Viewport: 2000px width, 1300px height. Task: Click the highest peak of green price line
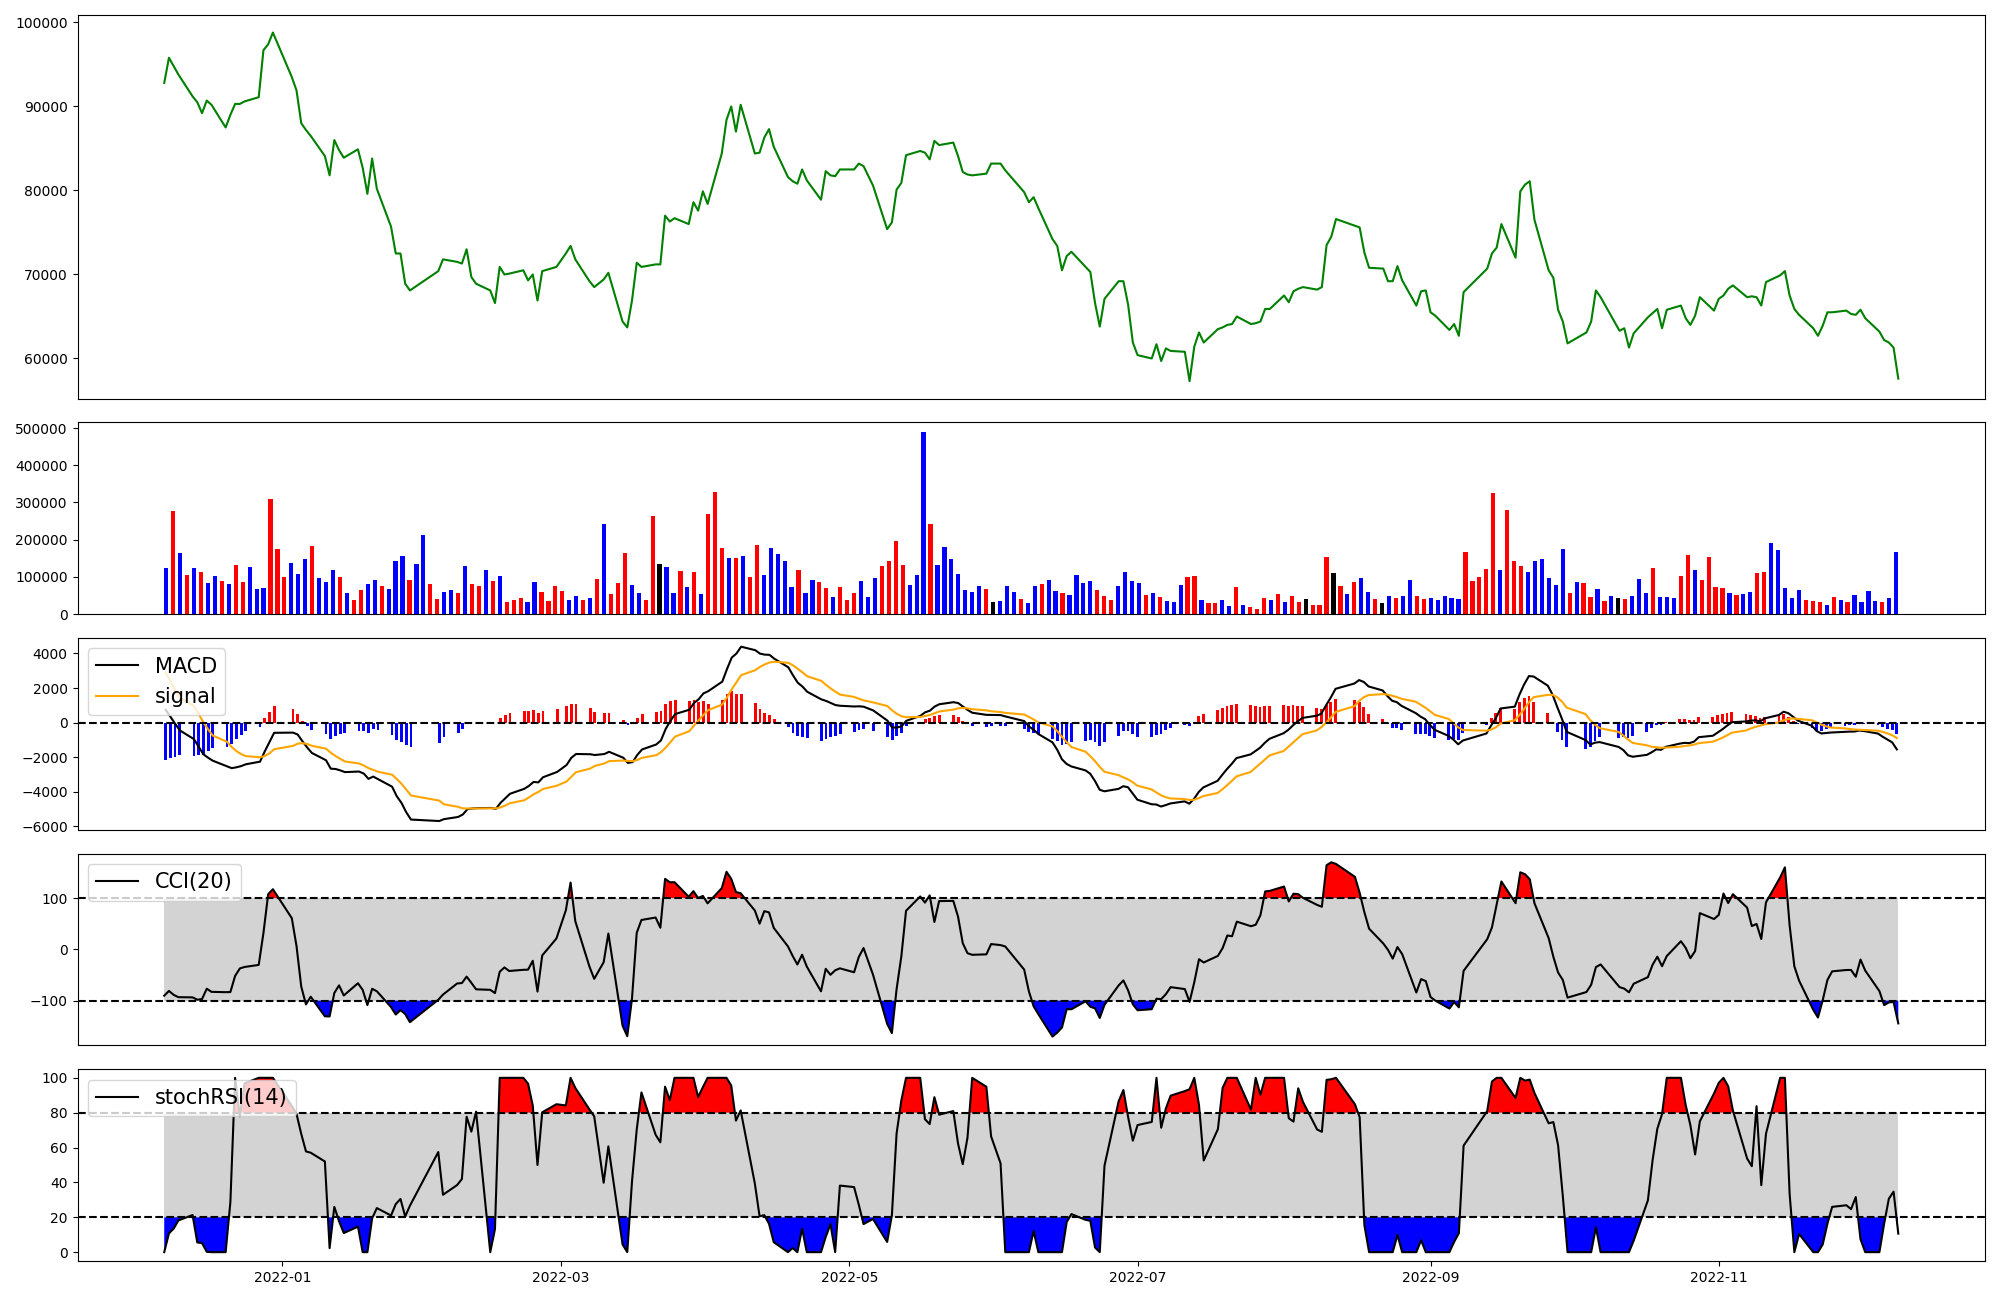[x=273, y=33]
